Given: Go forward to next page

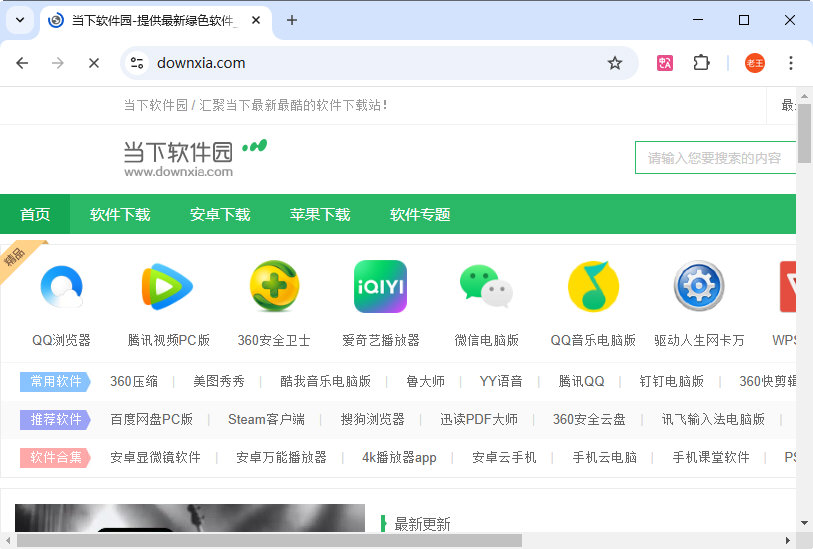Looking at the screenshot, I should click(58, 63).
